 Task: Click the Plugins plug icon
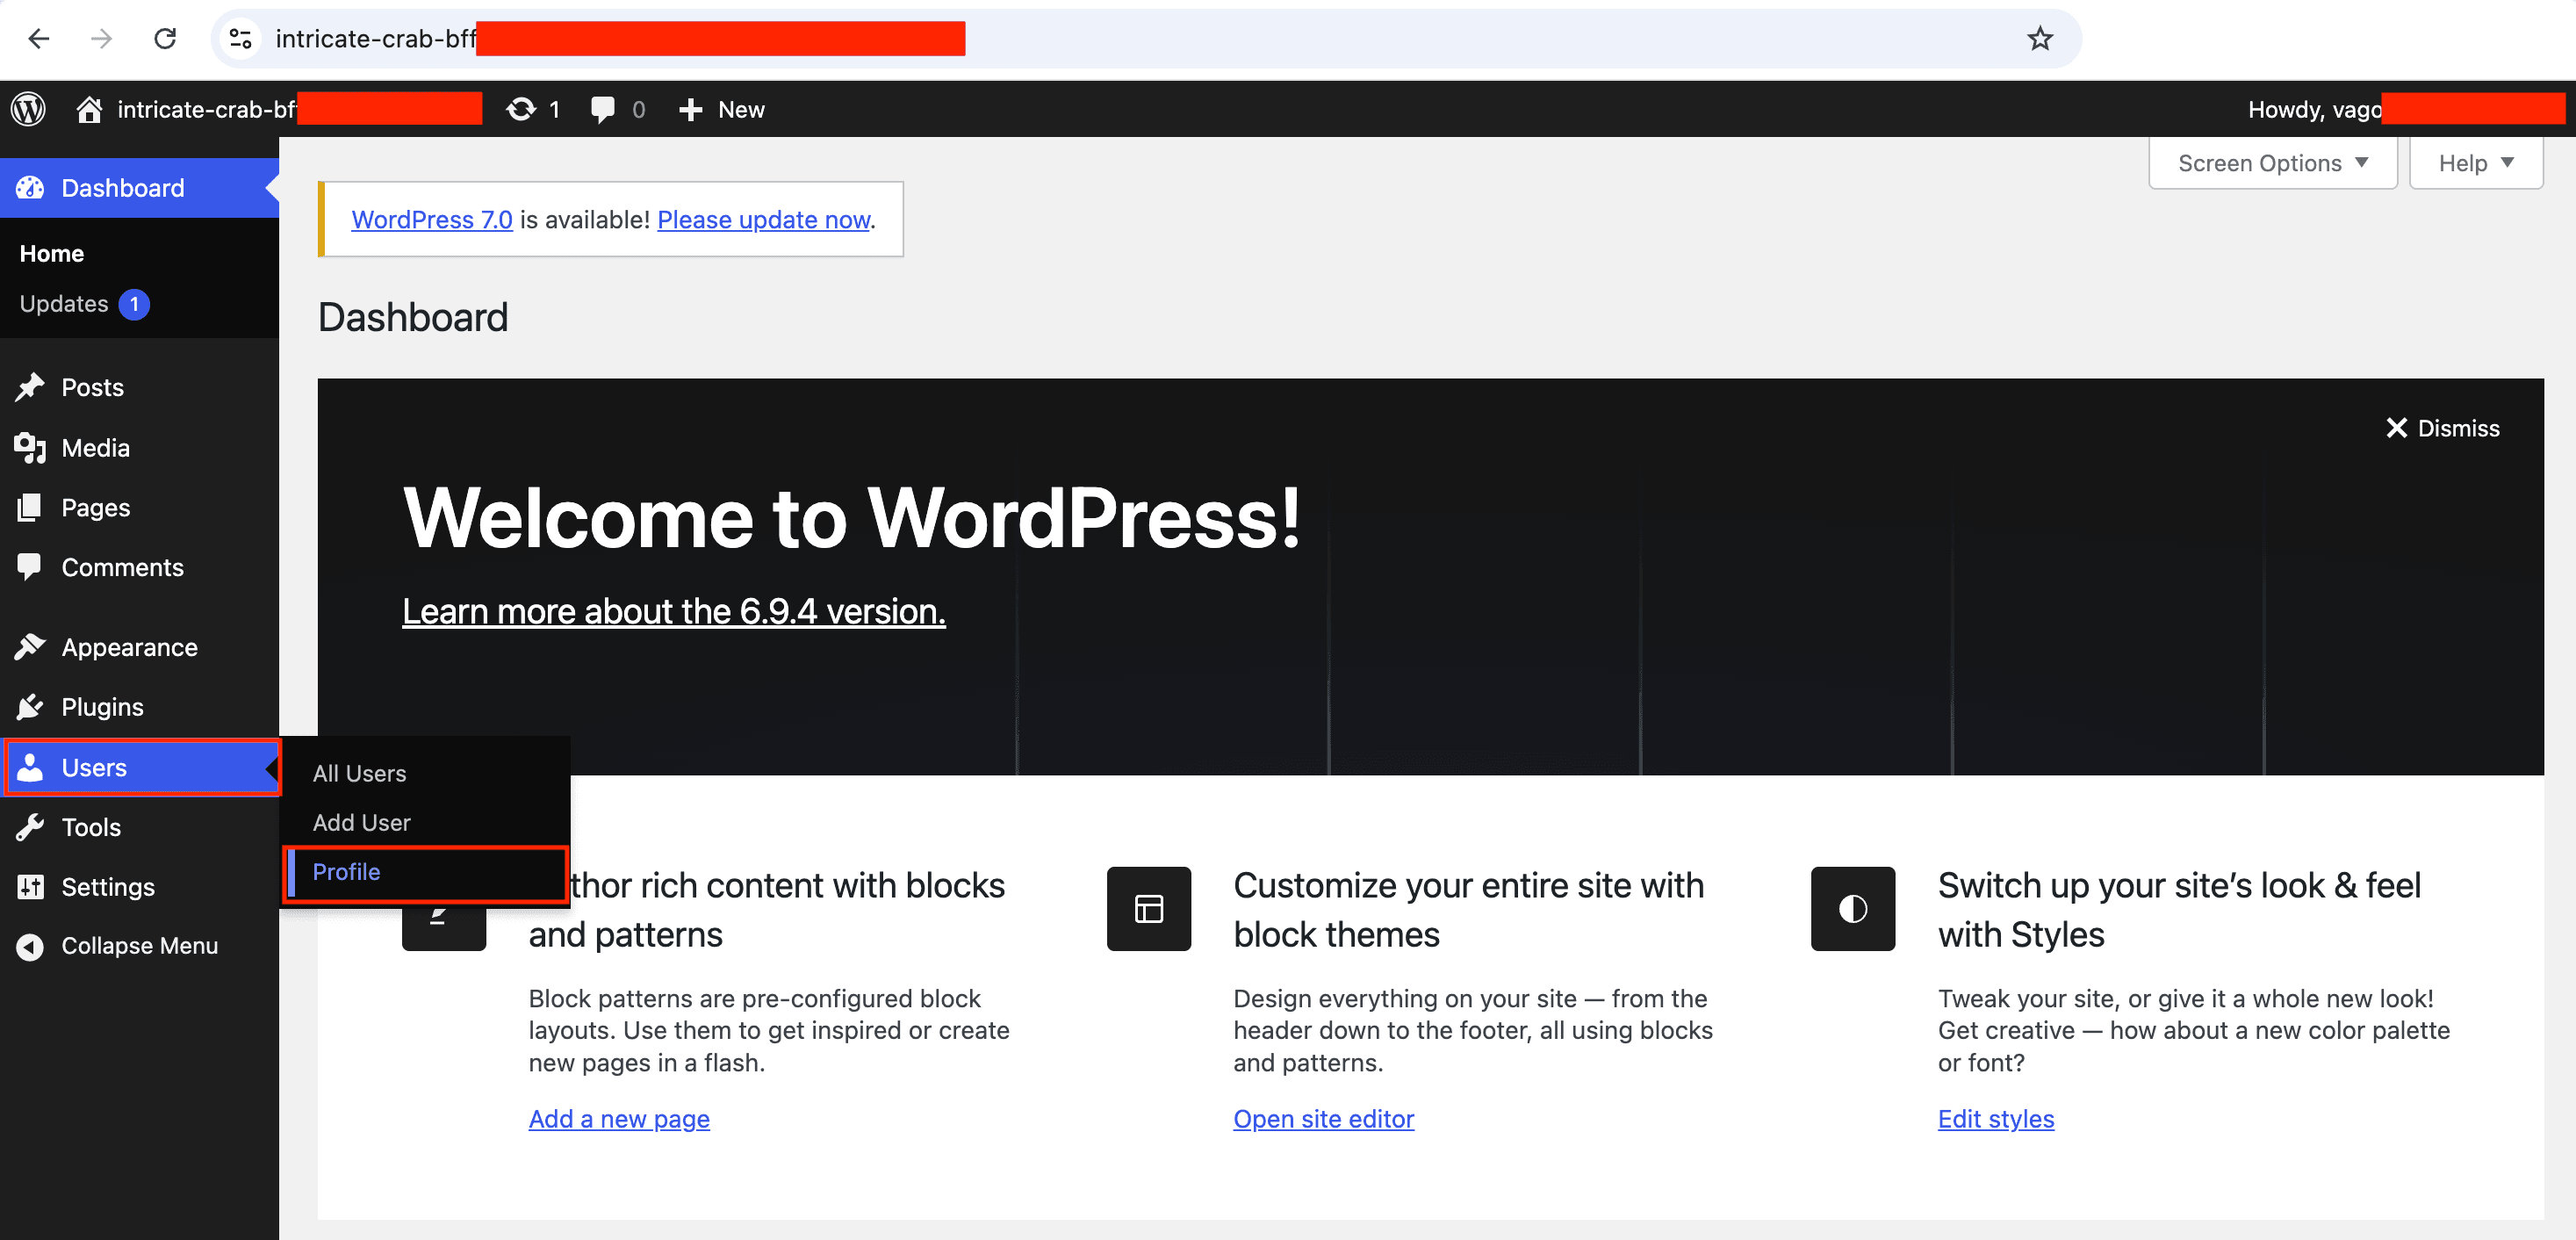(30, 707)
